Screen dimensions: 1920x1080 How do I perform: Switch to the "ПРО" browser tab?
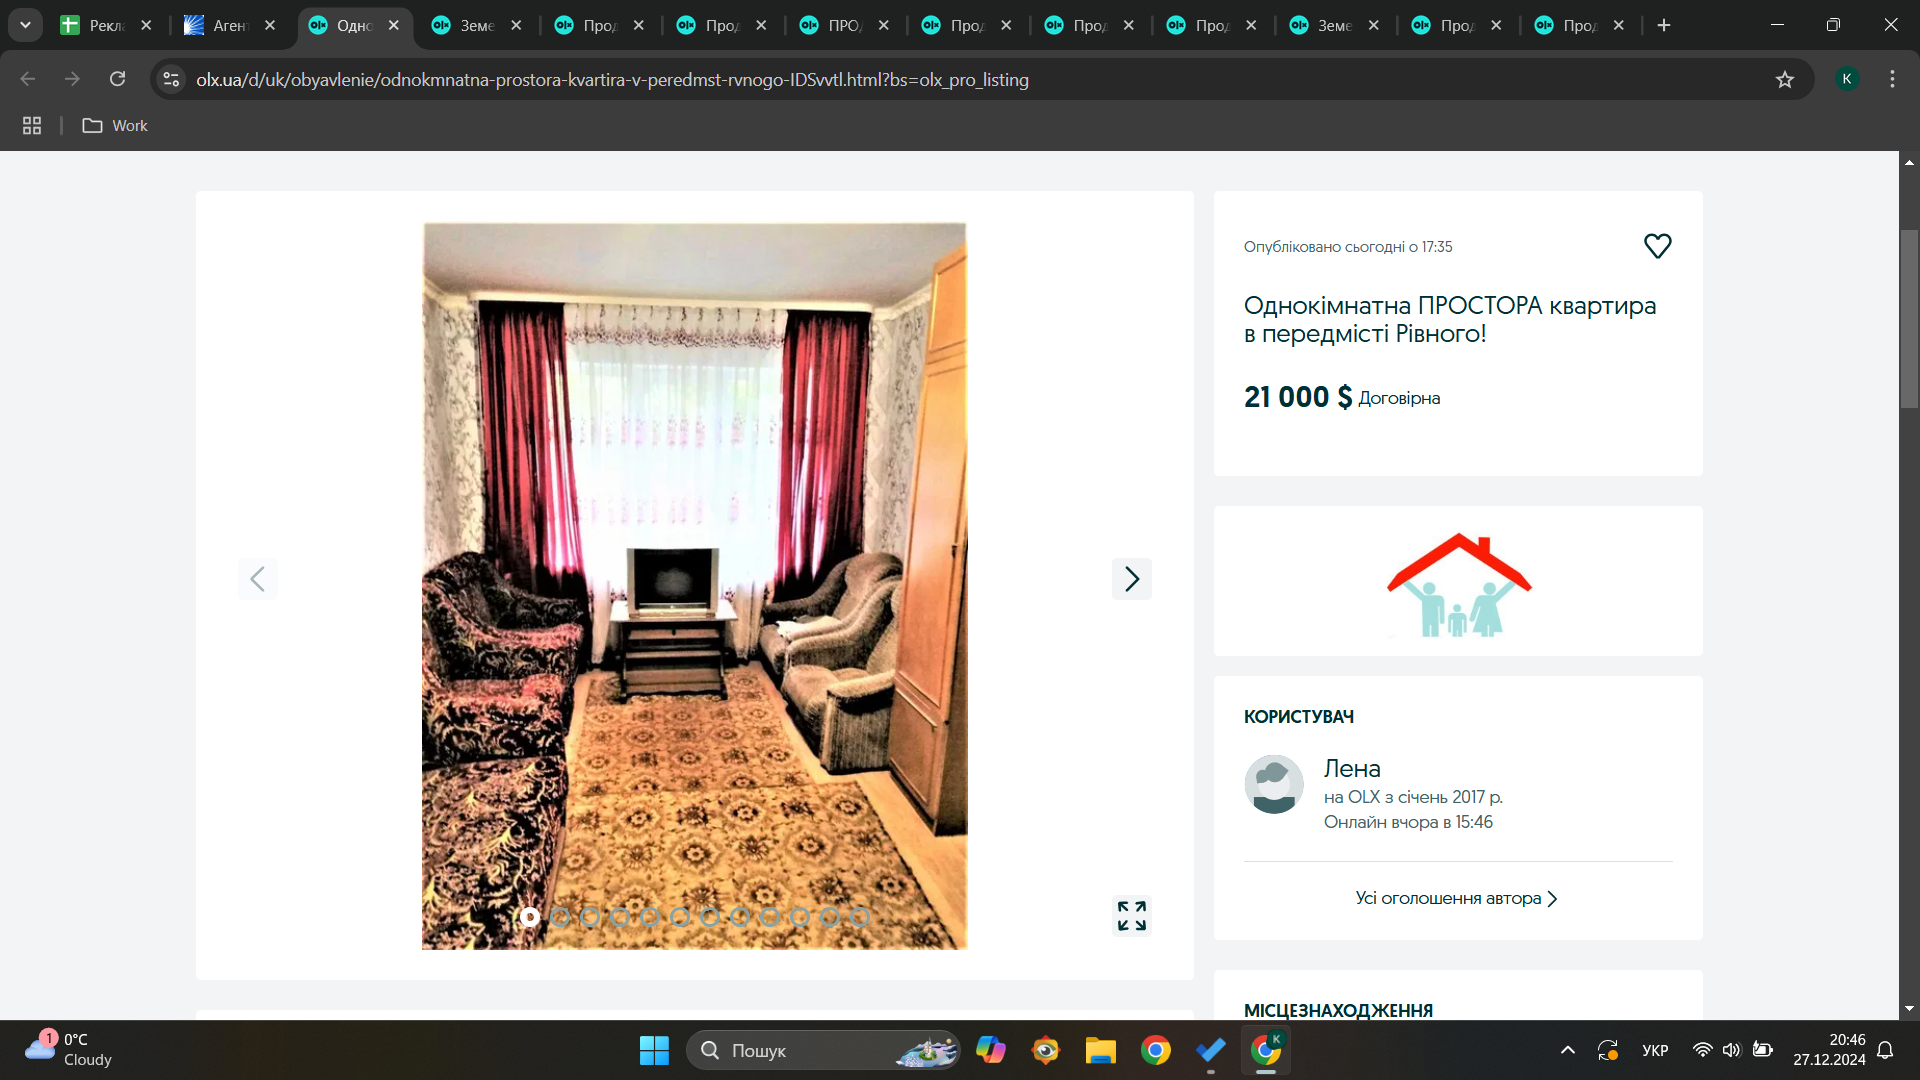pyautogui.click(x=843, y=25)
